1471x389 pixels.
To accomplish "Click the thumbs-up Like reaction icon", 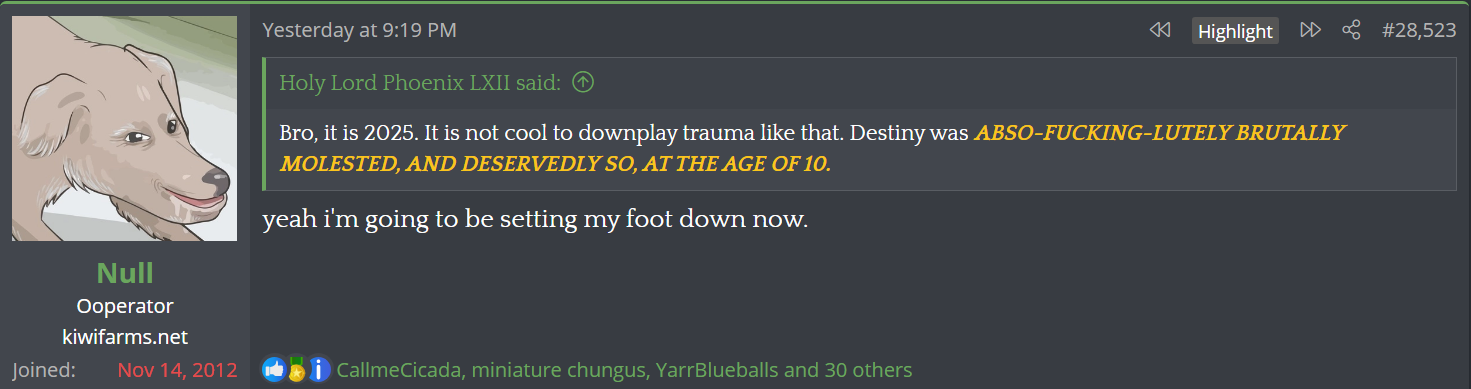I will (x=273, y=370).
